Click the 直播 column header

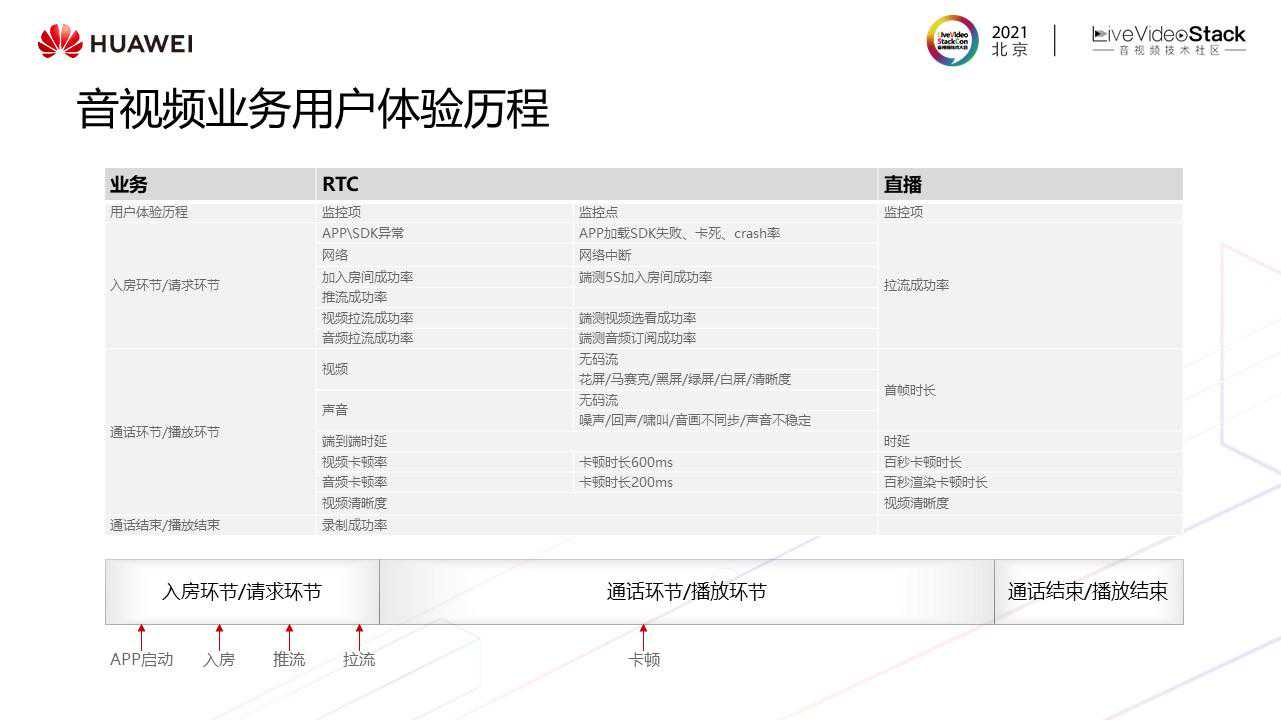coord(902,184)
